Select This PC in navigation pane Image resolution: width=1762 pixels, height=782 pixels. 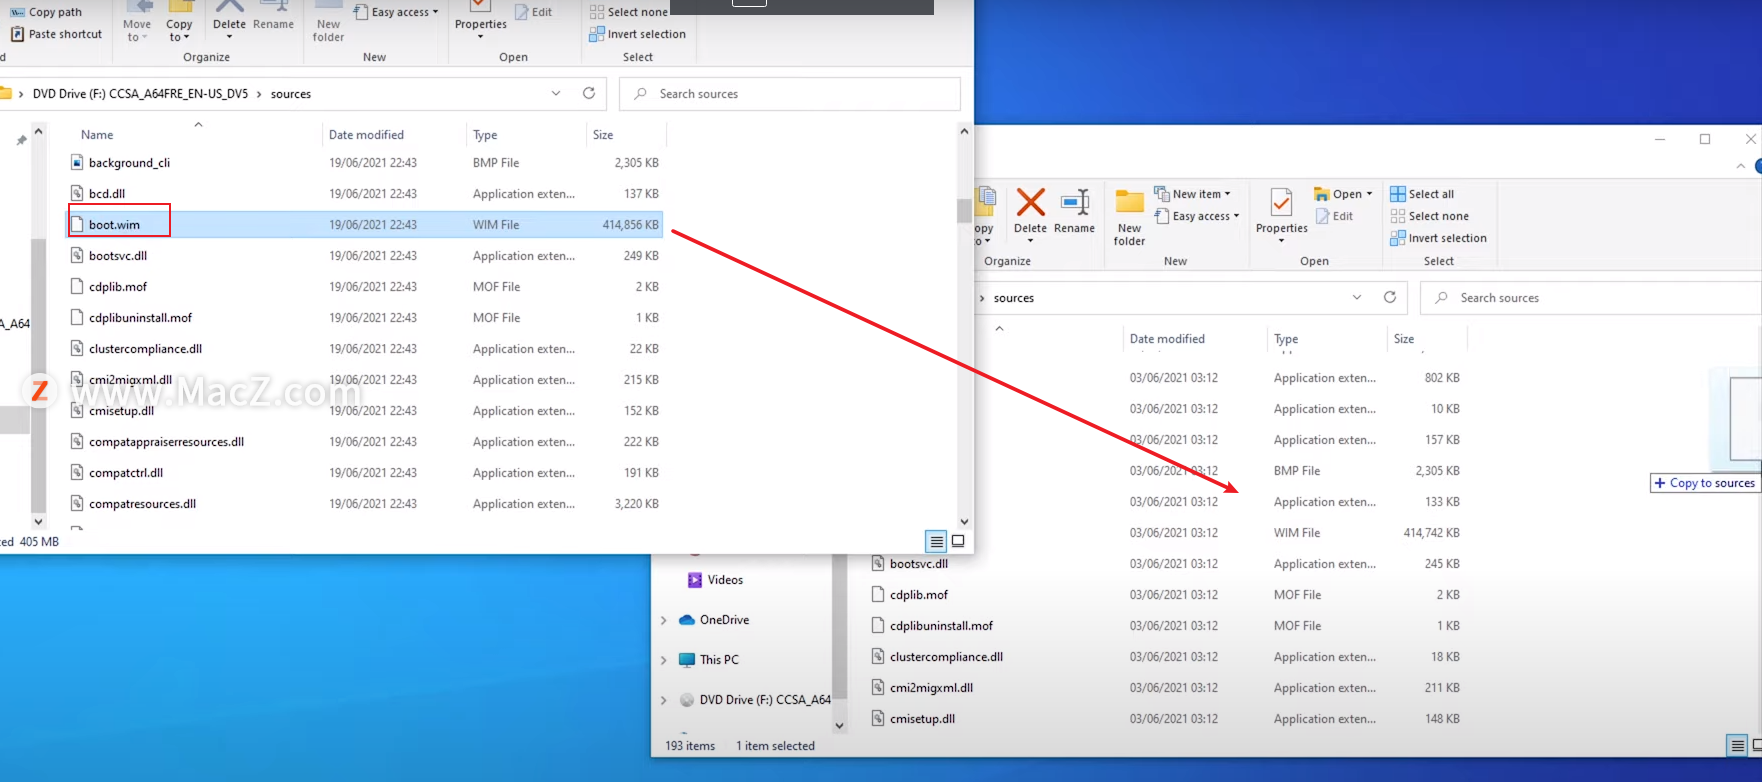click(x=719, y=660)
